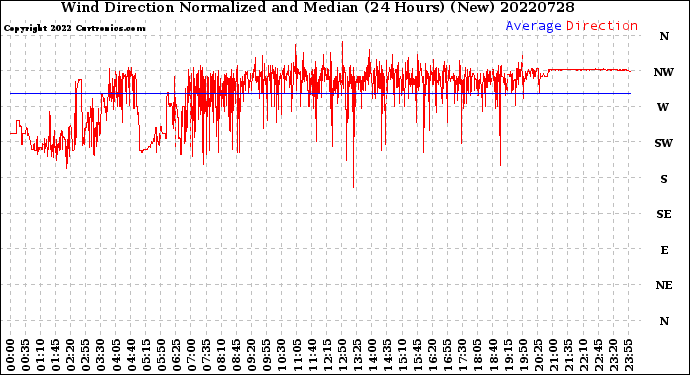
Task: Click the 11:05 time label
Action: (297, 355)
